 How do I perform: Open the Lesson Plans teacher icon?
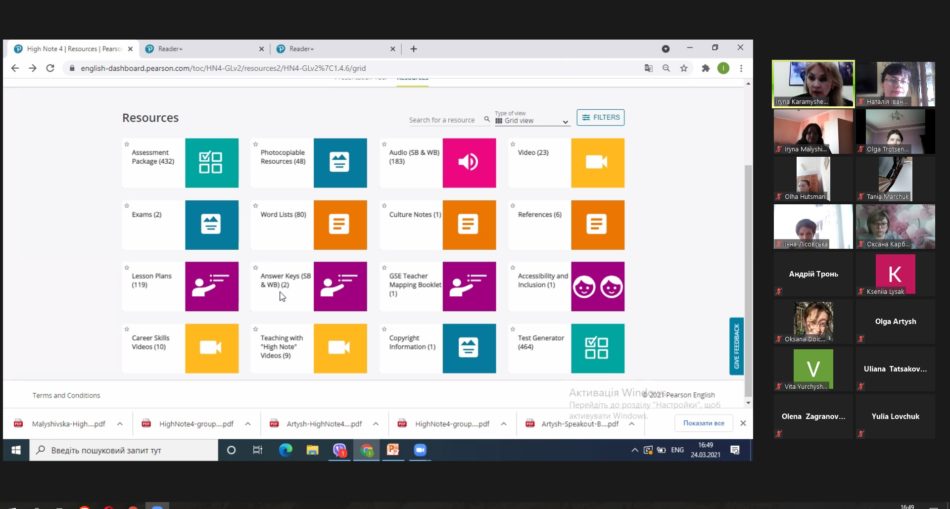point(211,287)
